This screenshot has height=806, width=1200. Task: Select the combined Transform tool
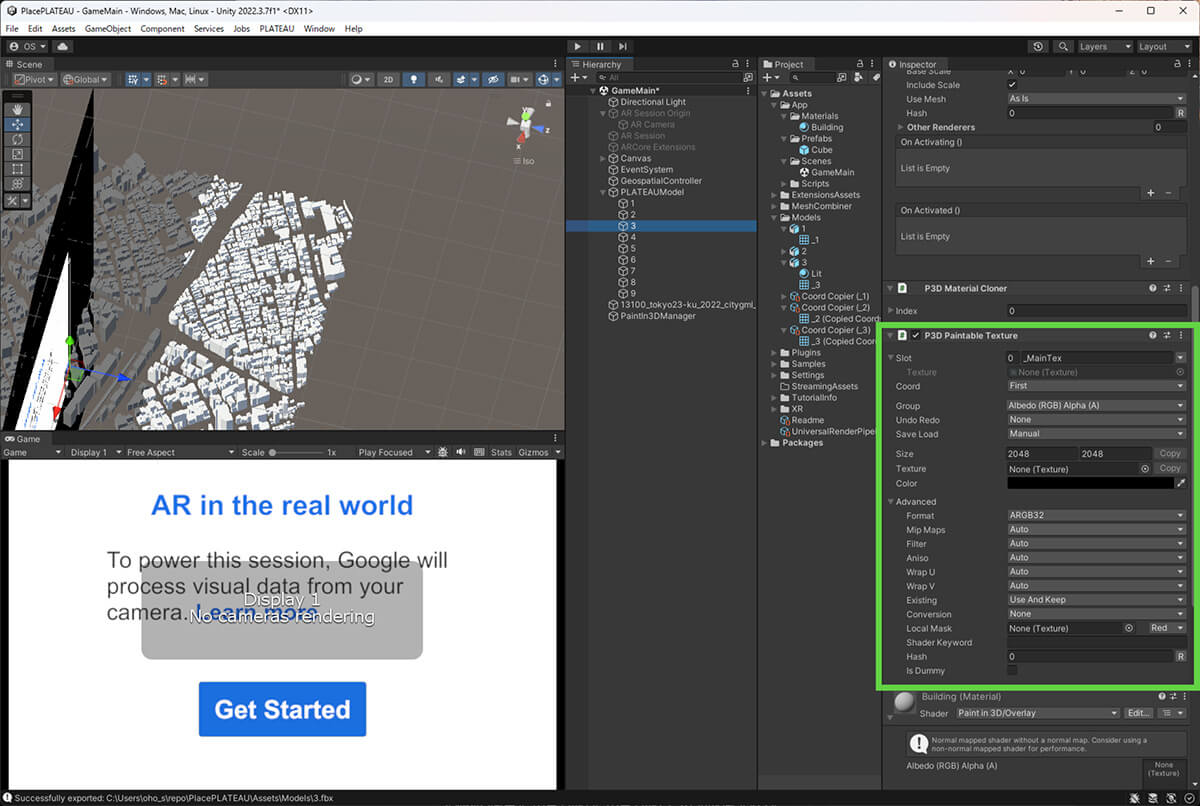pyautogui.click(x=17, y=185)
